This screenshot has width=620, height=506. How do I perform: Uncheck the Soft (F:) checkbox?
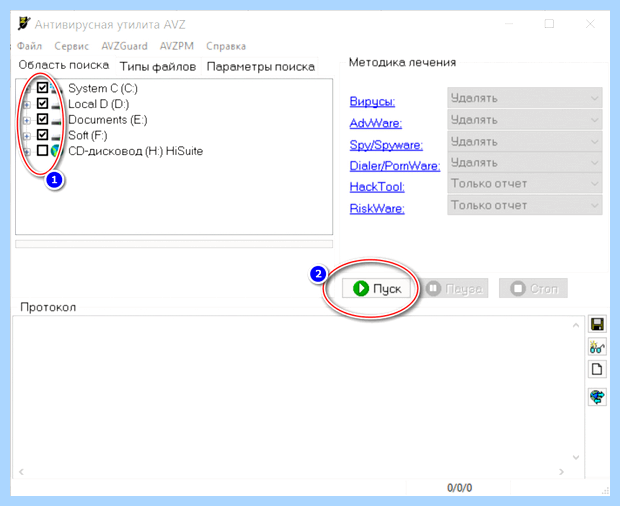(x=42, y=135)
